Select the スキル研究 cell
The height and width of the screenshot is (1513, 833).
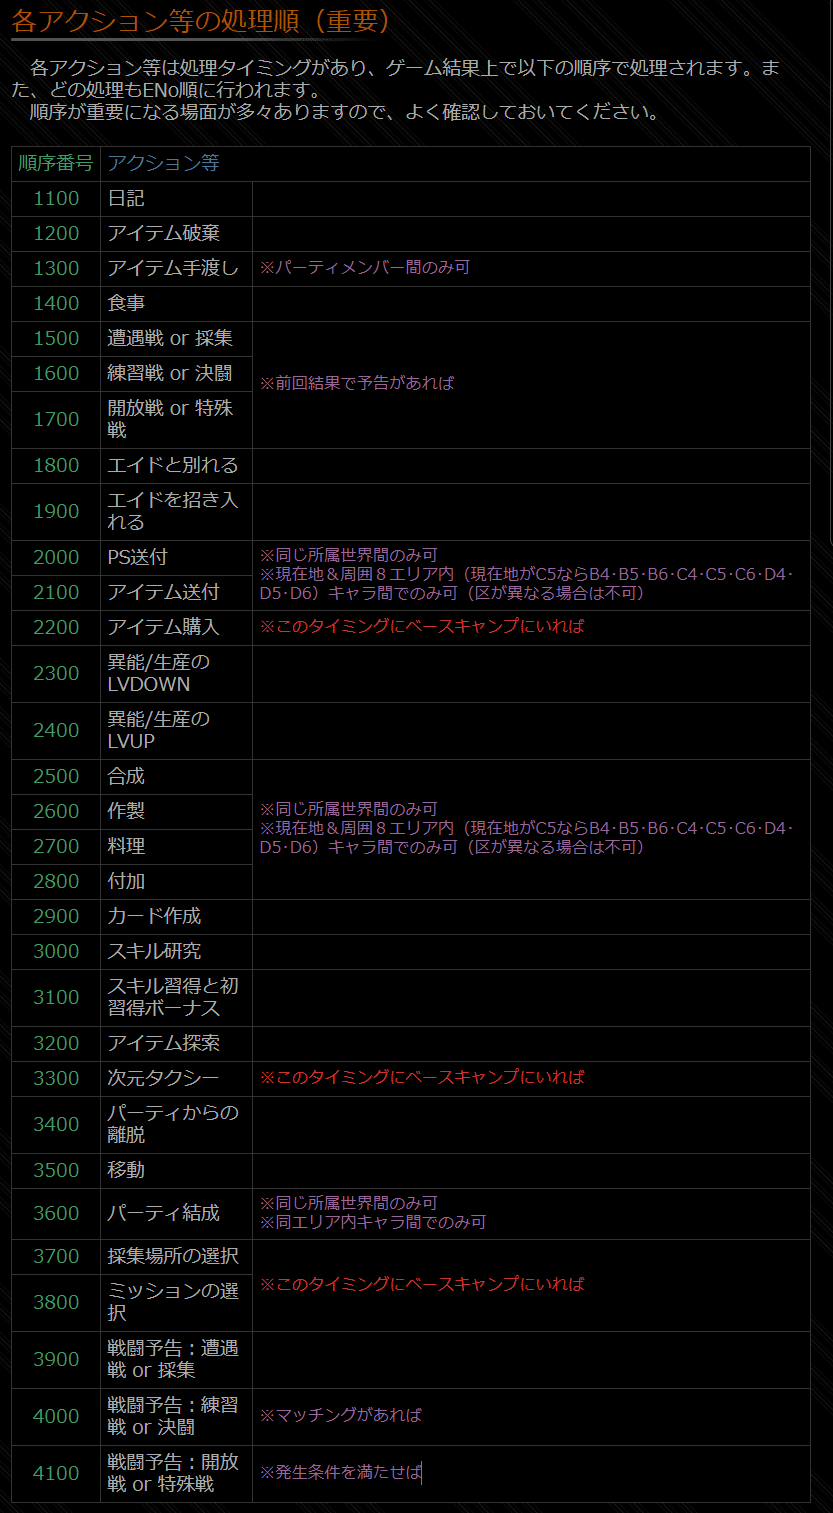[x=176, y=952]
